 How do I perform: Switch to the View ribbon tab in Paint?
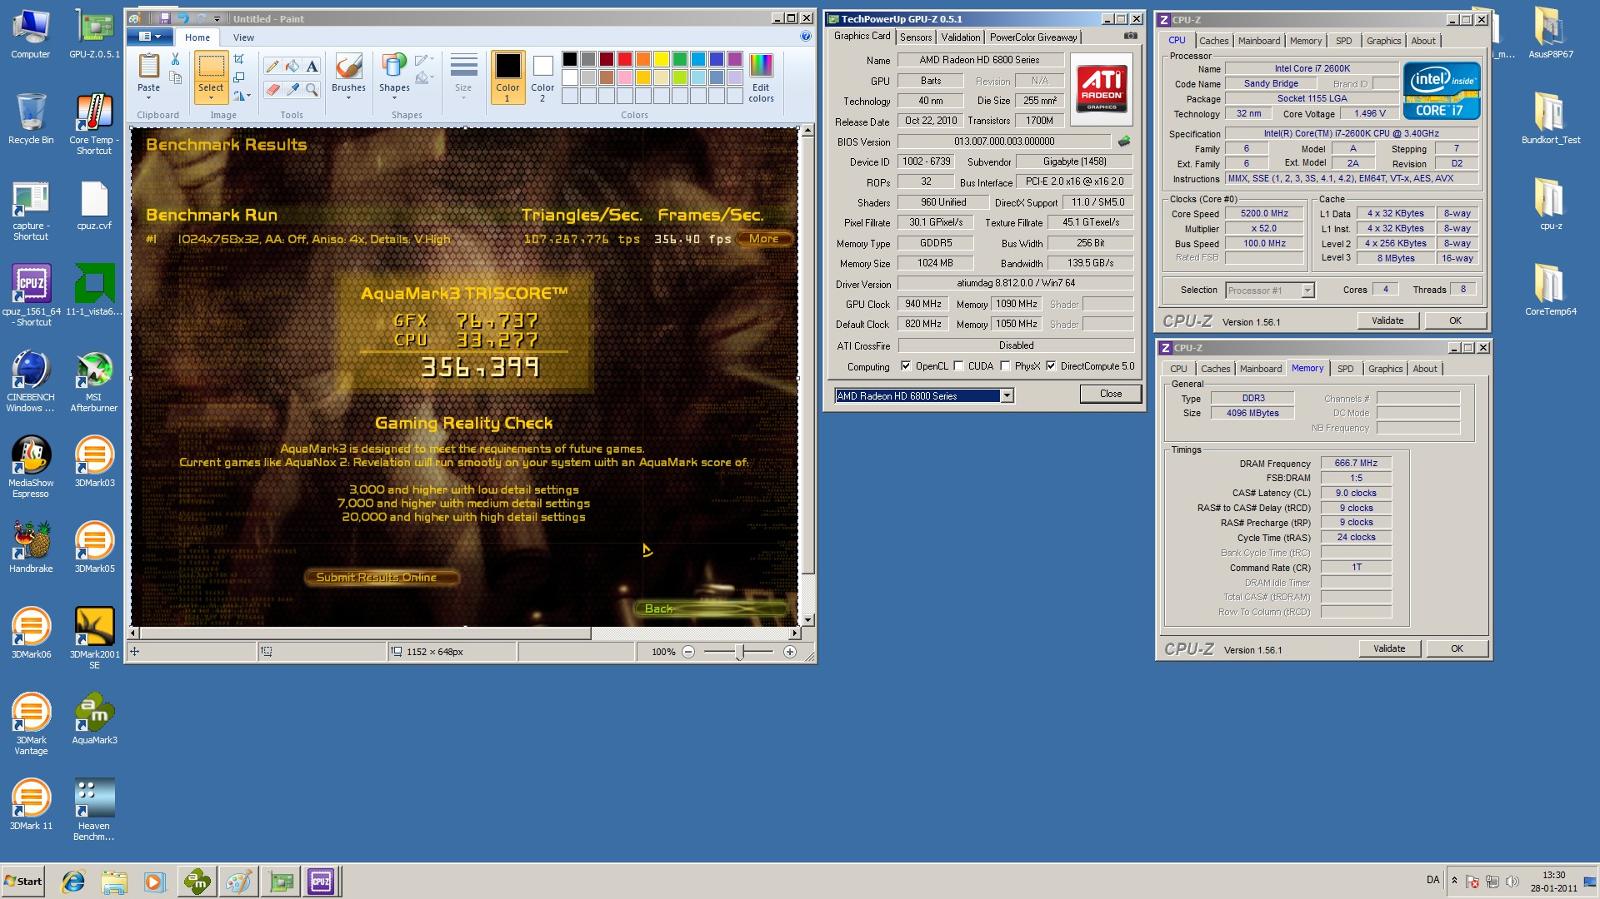click(243, 38)
